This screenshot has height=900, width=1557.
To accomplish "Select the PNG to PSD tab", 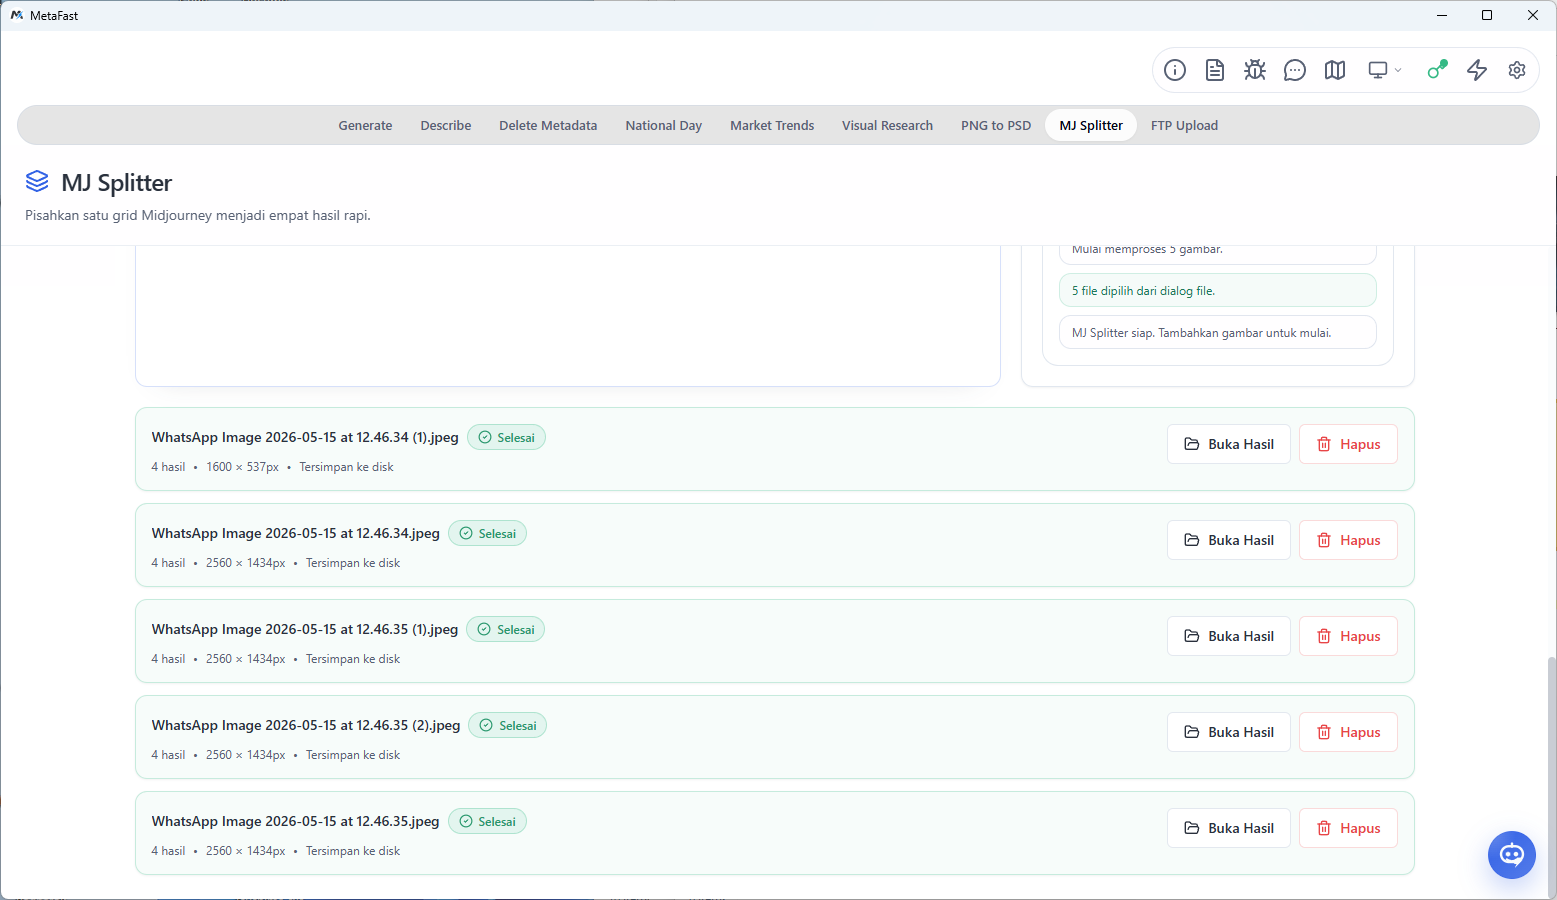I will tap(996, 125).
